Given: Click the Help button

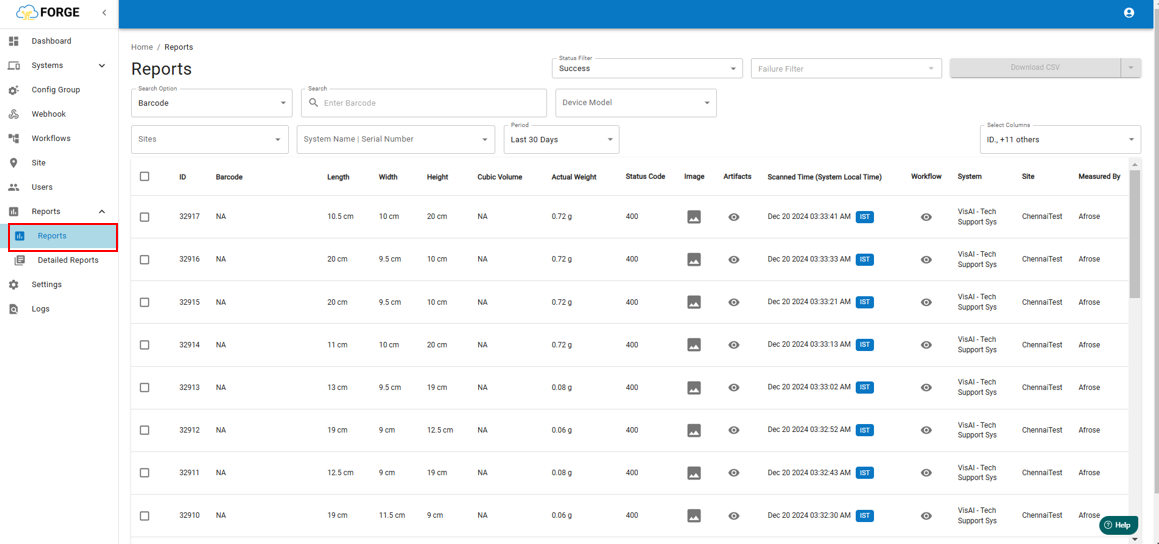Looking at the screenshot, I should coord(1118,525).
